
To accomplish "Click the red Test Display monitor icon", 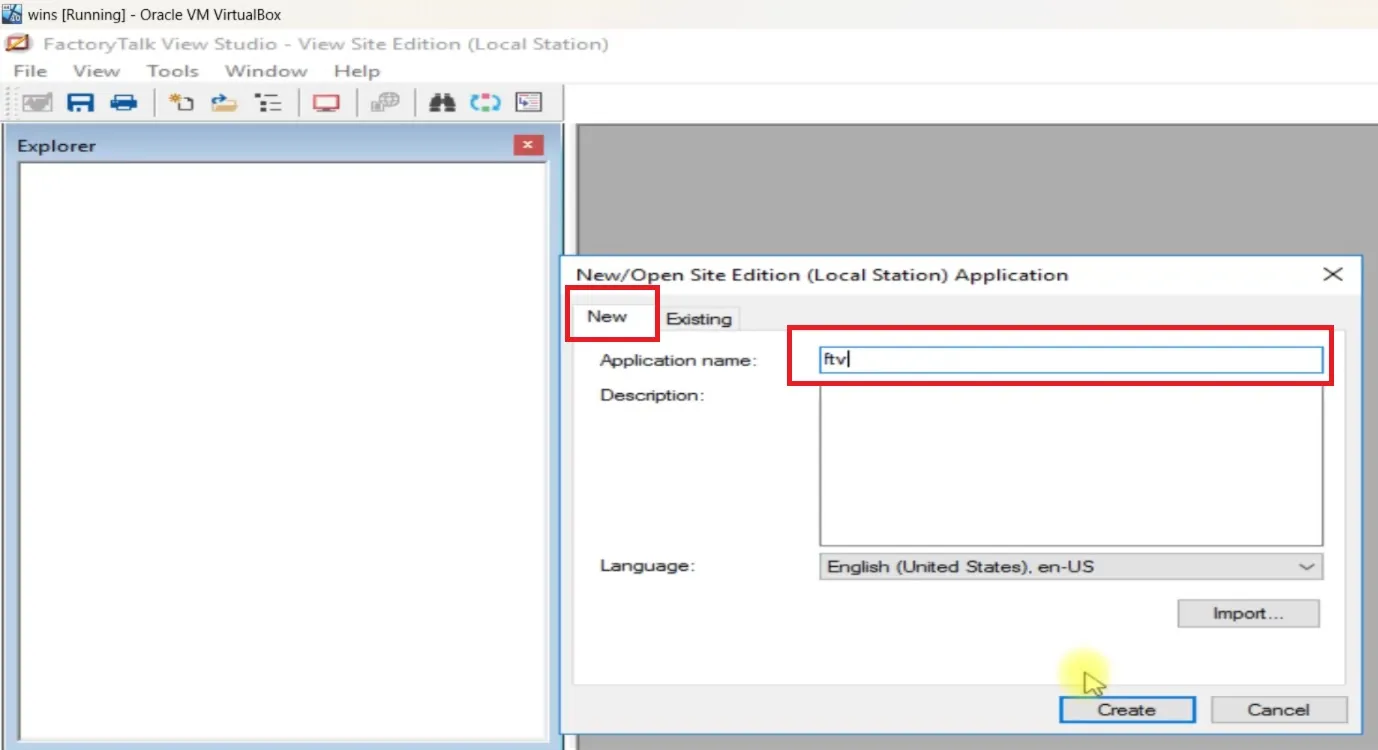I will [x=326, y=101].
